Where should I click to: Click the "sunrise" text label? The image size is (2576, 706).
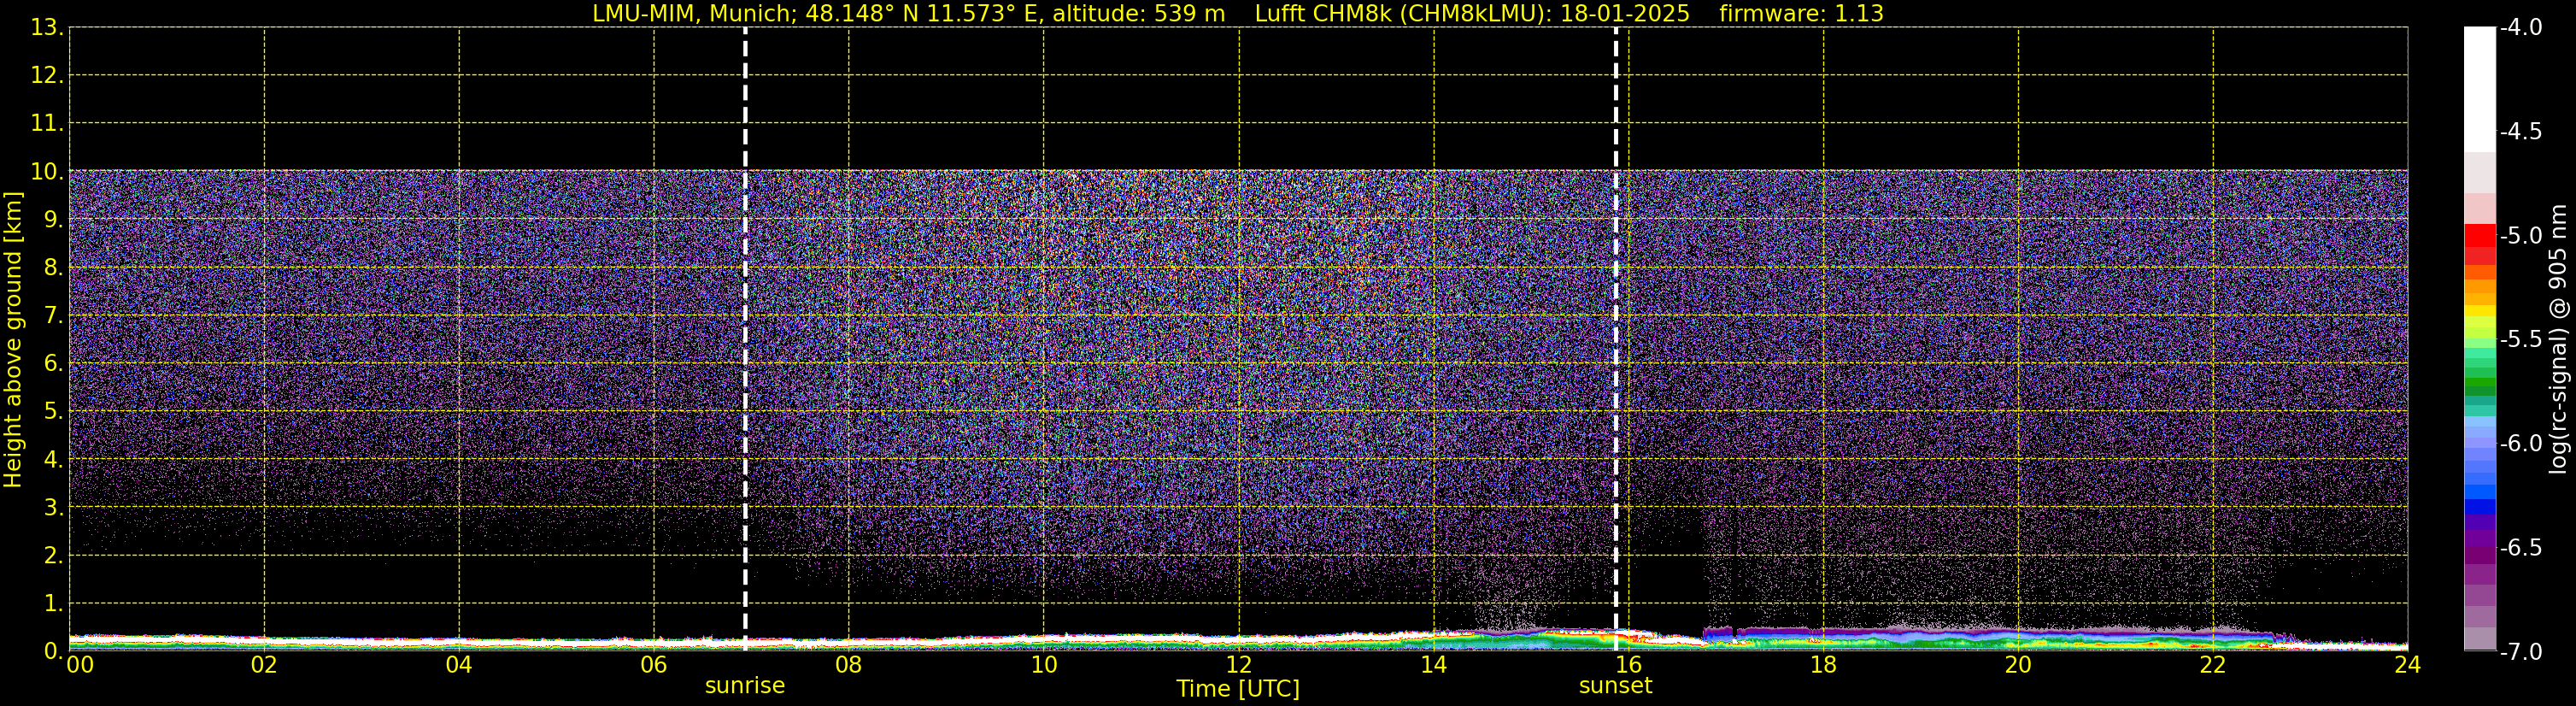click(x=745, y=686)
